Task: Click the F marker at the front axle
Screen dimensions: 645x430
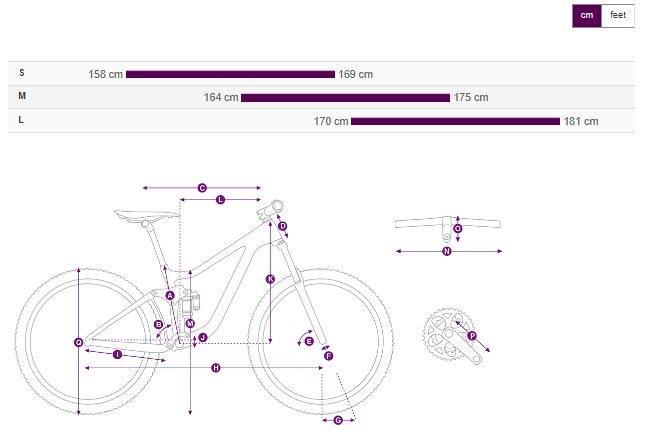Action: (x=328, y=355)
